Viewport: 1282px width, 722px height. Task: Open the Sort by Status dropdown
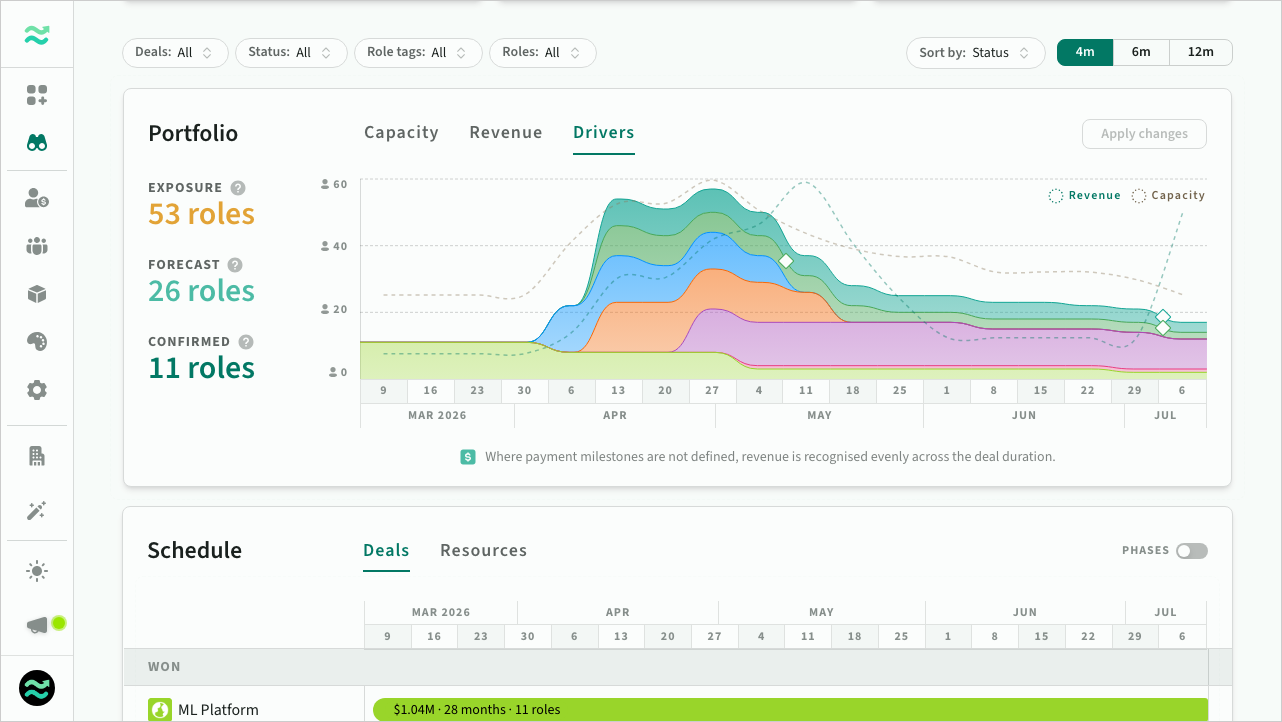click(975, 53)
